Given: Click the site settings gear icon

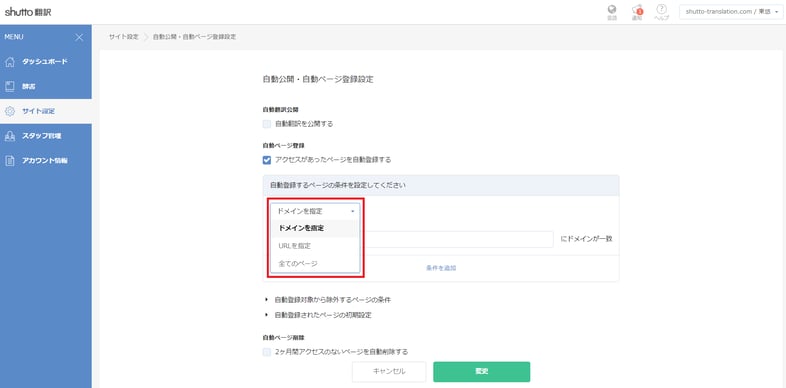Looking at the screenshot, I should tap(10, 111).
